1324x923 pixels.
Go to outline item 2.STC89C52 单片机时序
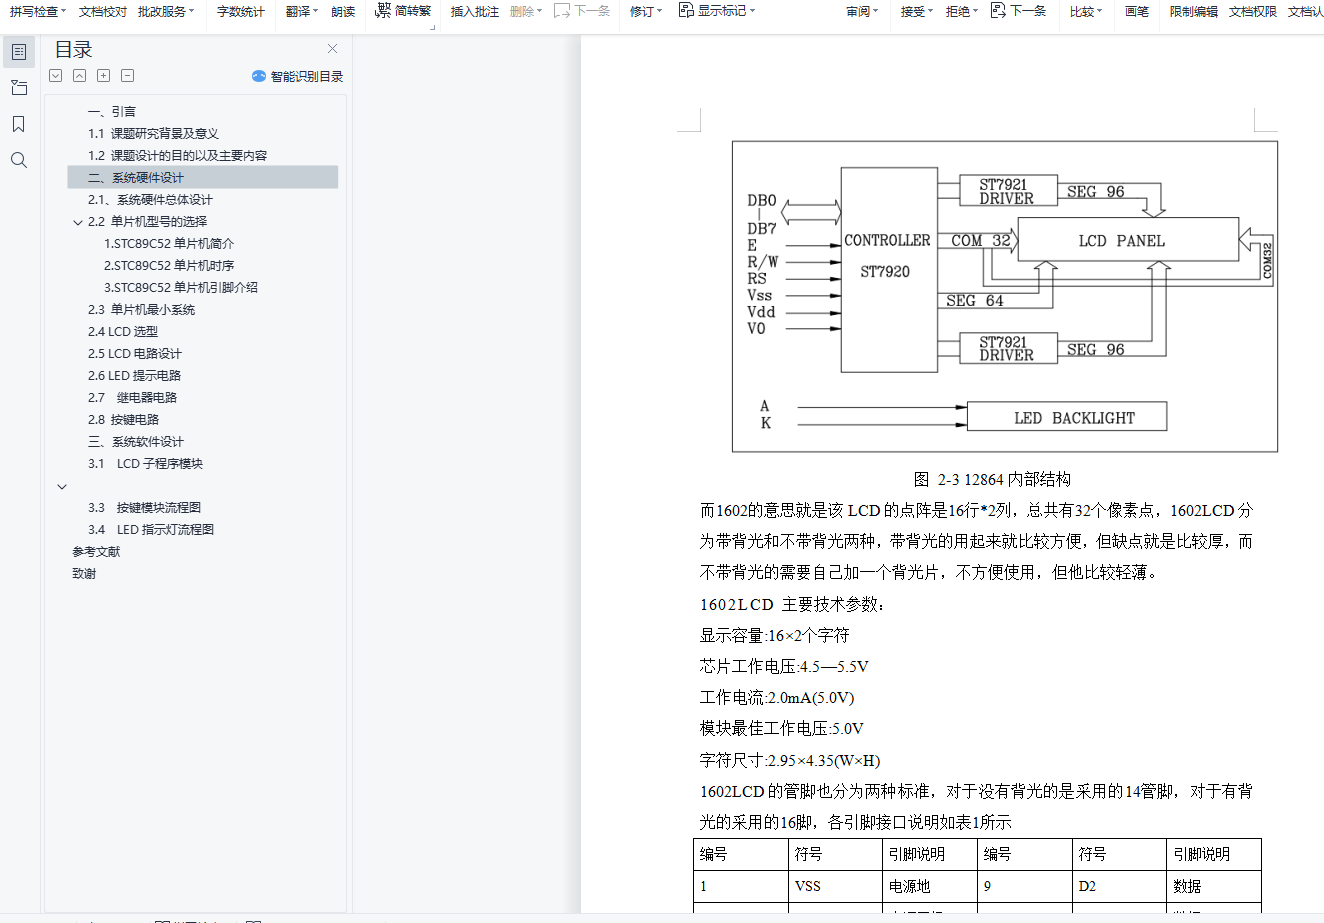tap(169, 266)
